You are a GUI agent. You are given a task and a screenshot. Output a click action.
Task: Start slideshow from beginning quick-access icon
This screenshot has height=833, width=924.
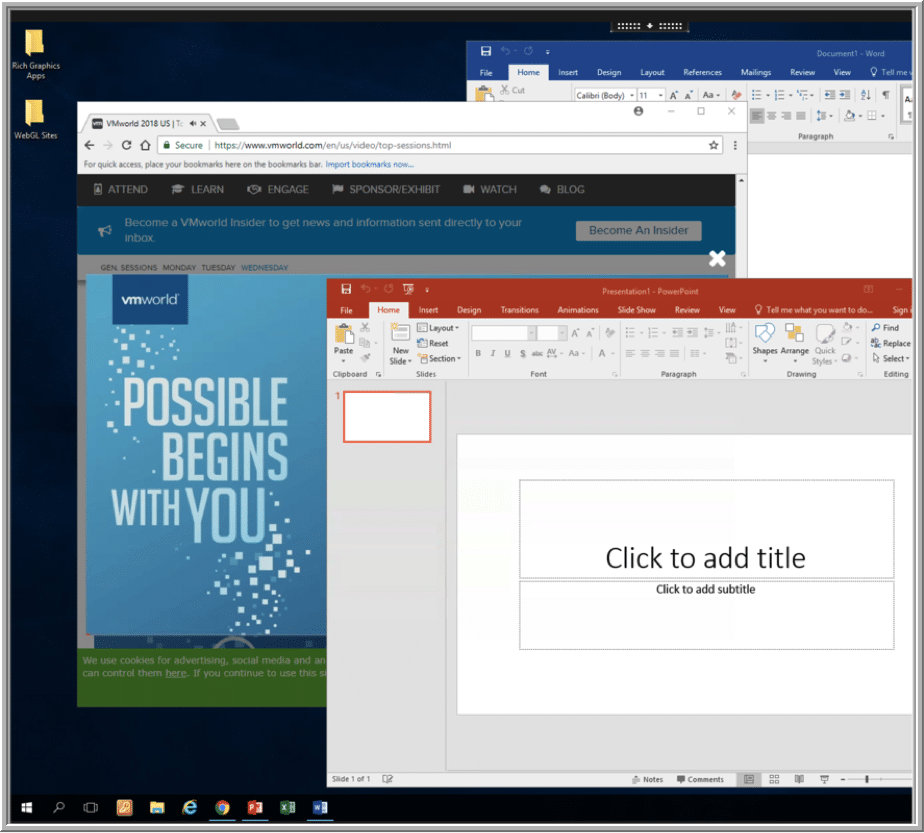408,289
